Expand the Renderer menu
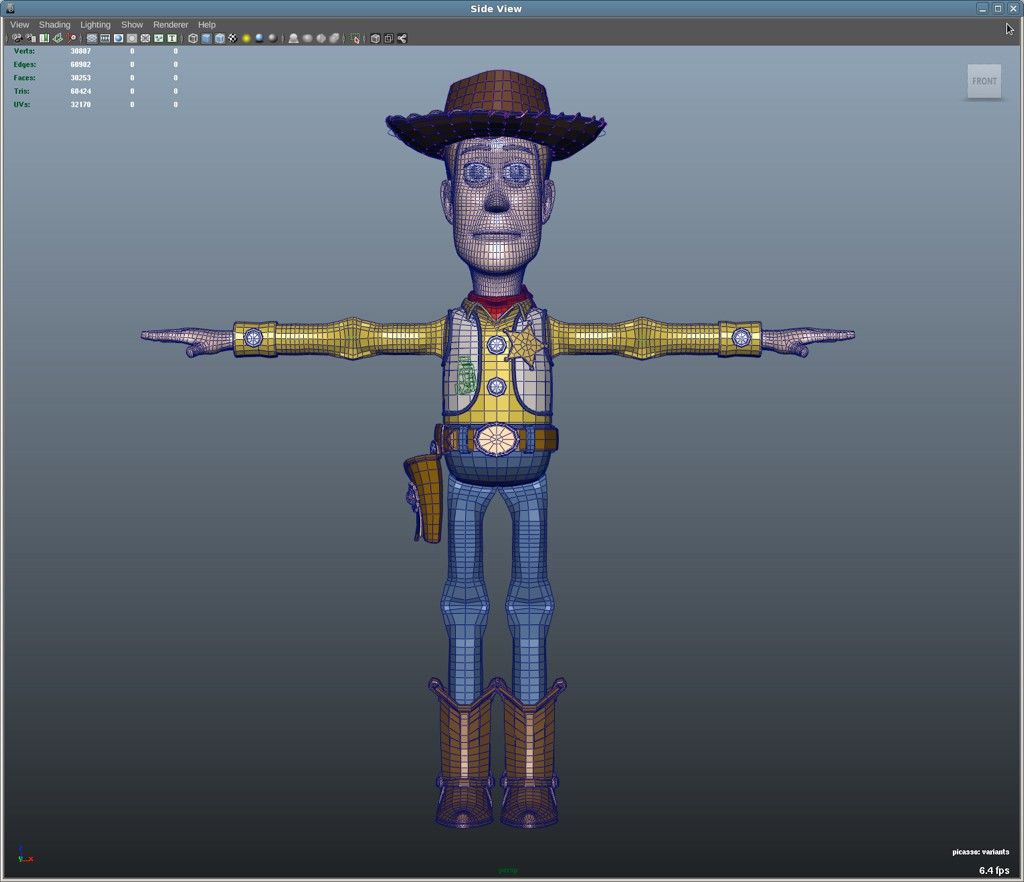The image size is (1024, 882). pos(170,24)
